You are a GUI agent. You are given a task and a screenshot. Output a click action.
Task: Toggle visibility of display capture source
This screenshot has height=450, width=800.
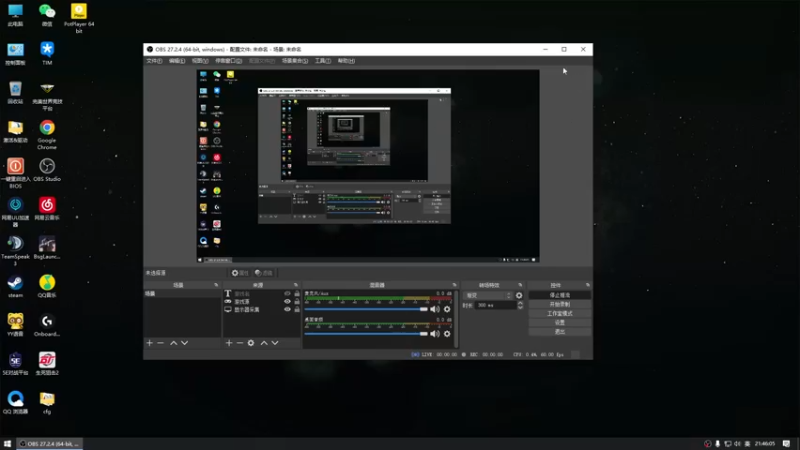(287, 309)
